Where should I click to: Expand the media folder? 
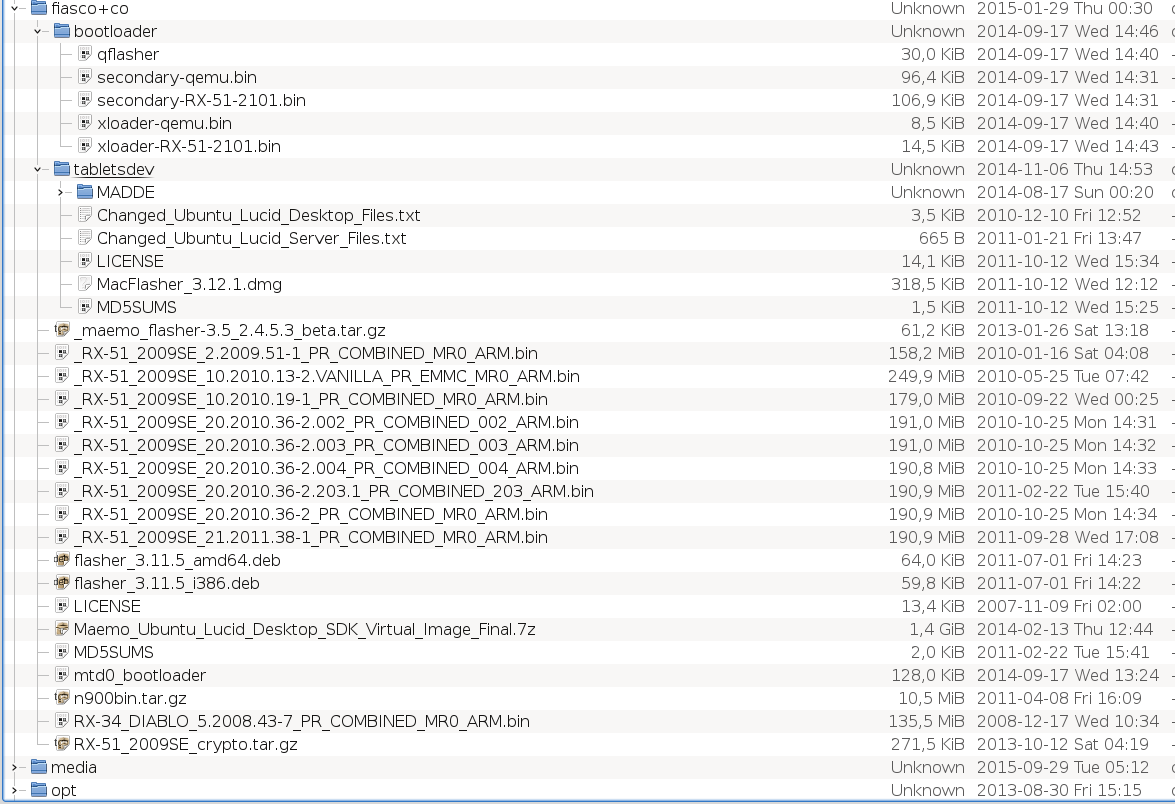point(15,767)
